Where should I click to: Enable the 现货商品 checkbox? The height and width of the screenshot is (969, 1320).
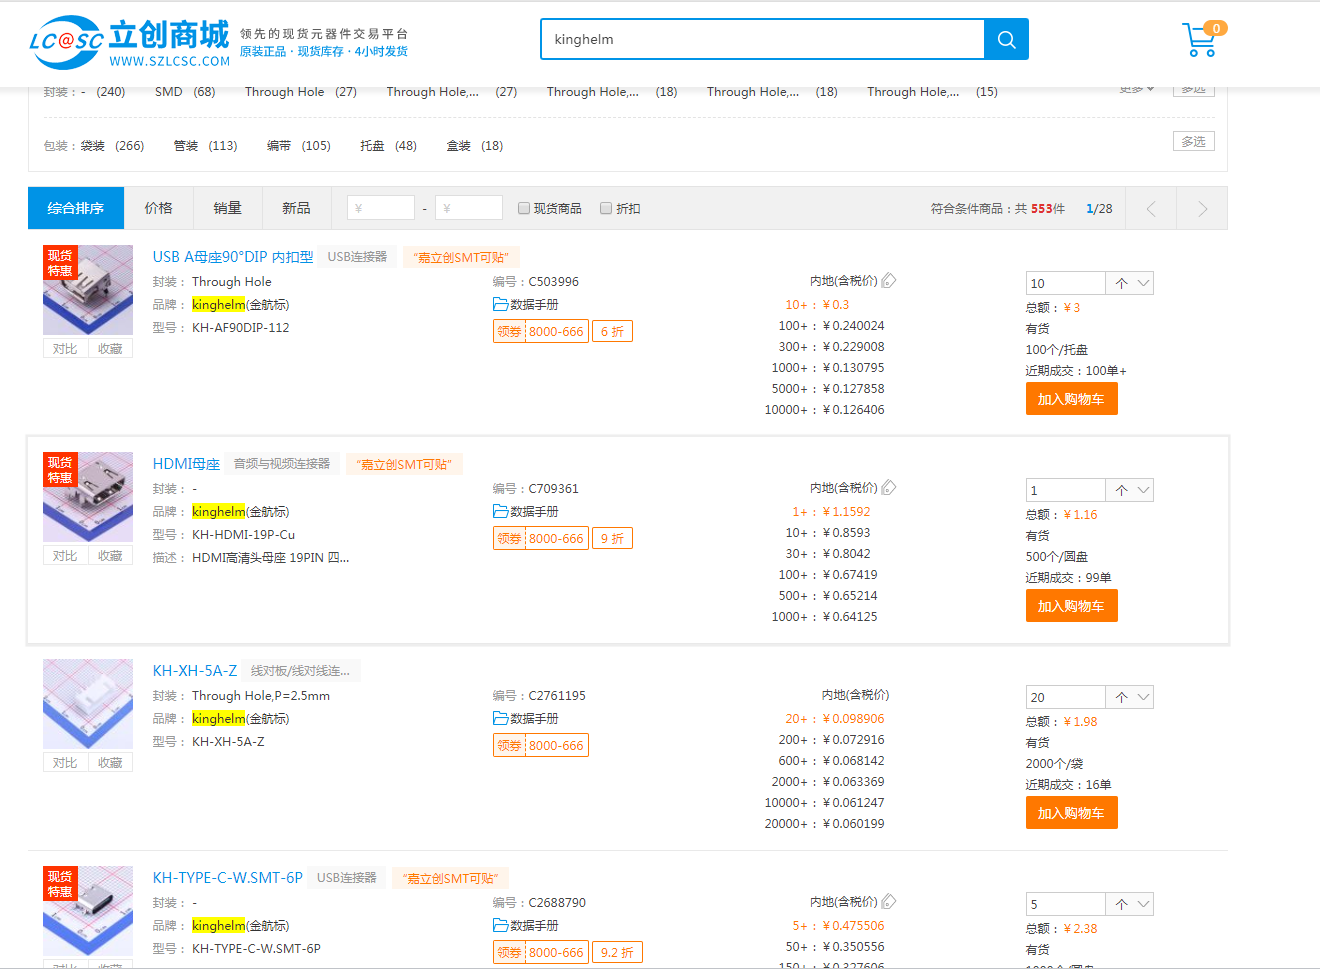(524, 207)
